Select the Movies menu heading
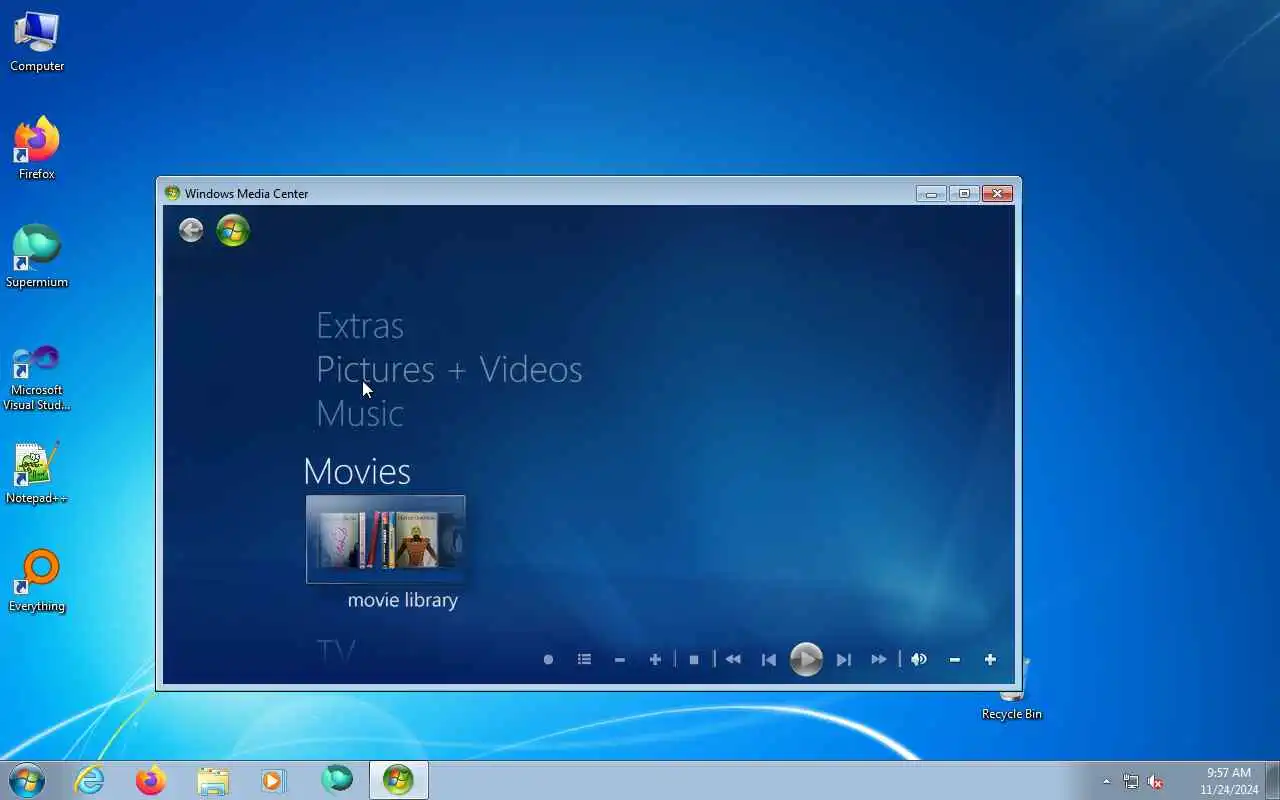Image resolution: width=1280 pixels, height=800 pixels. click(x=357, y=471)
